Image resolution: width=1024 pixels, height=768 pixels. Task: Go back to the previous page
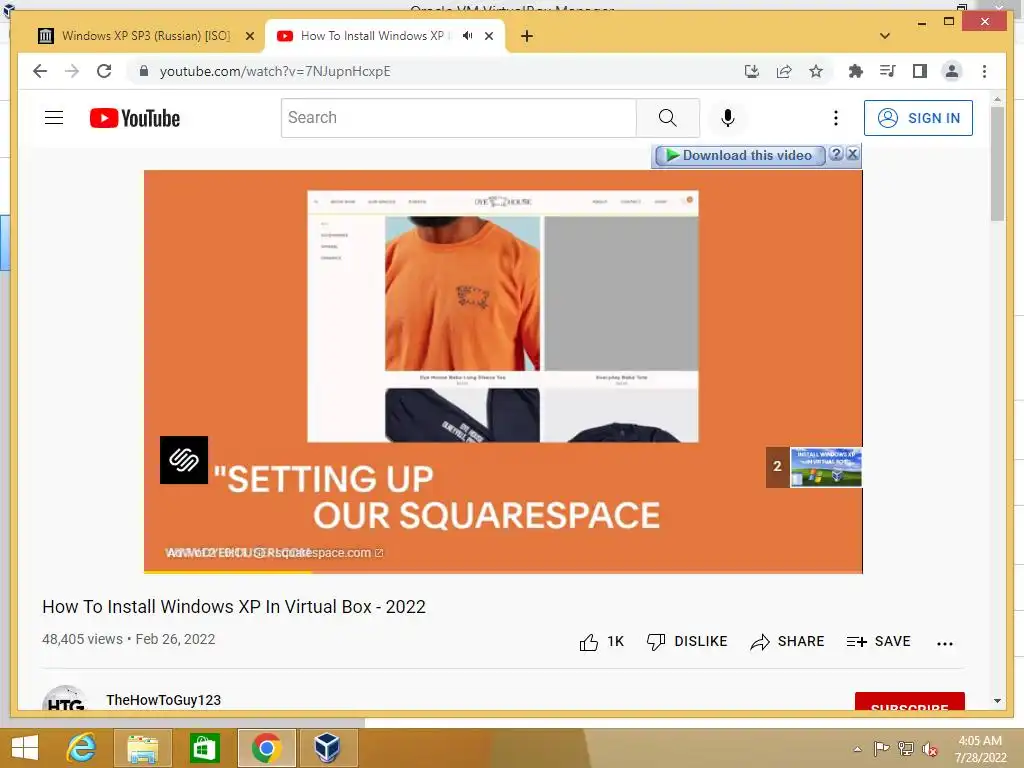(x=40, y=71)
